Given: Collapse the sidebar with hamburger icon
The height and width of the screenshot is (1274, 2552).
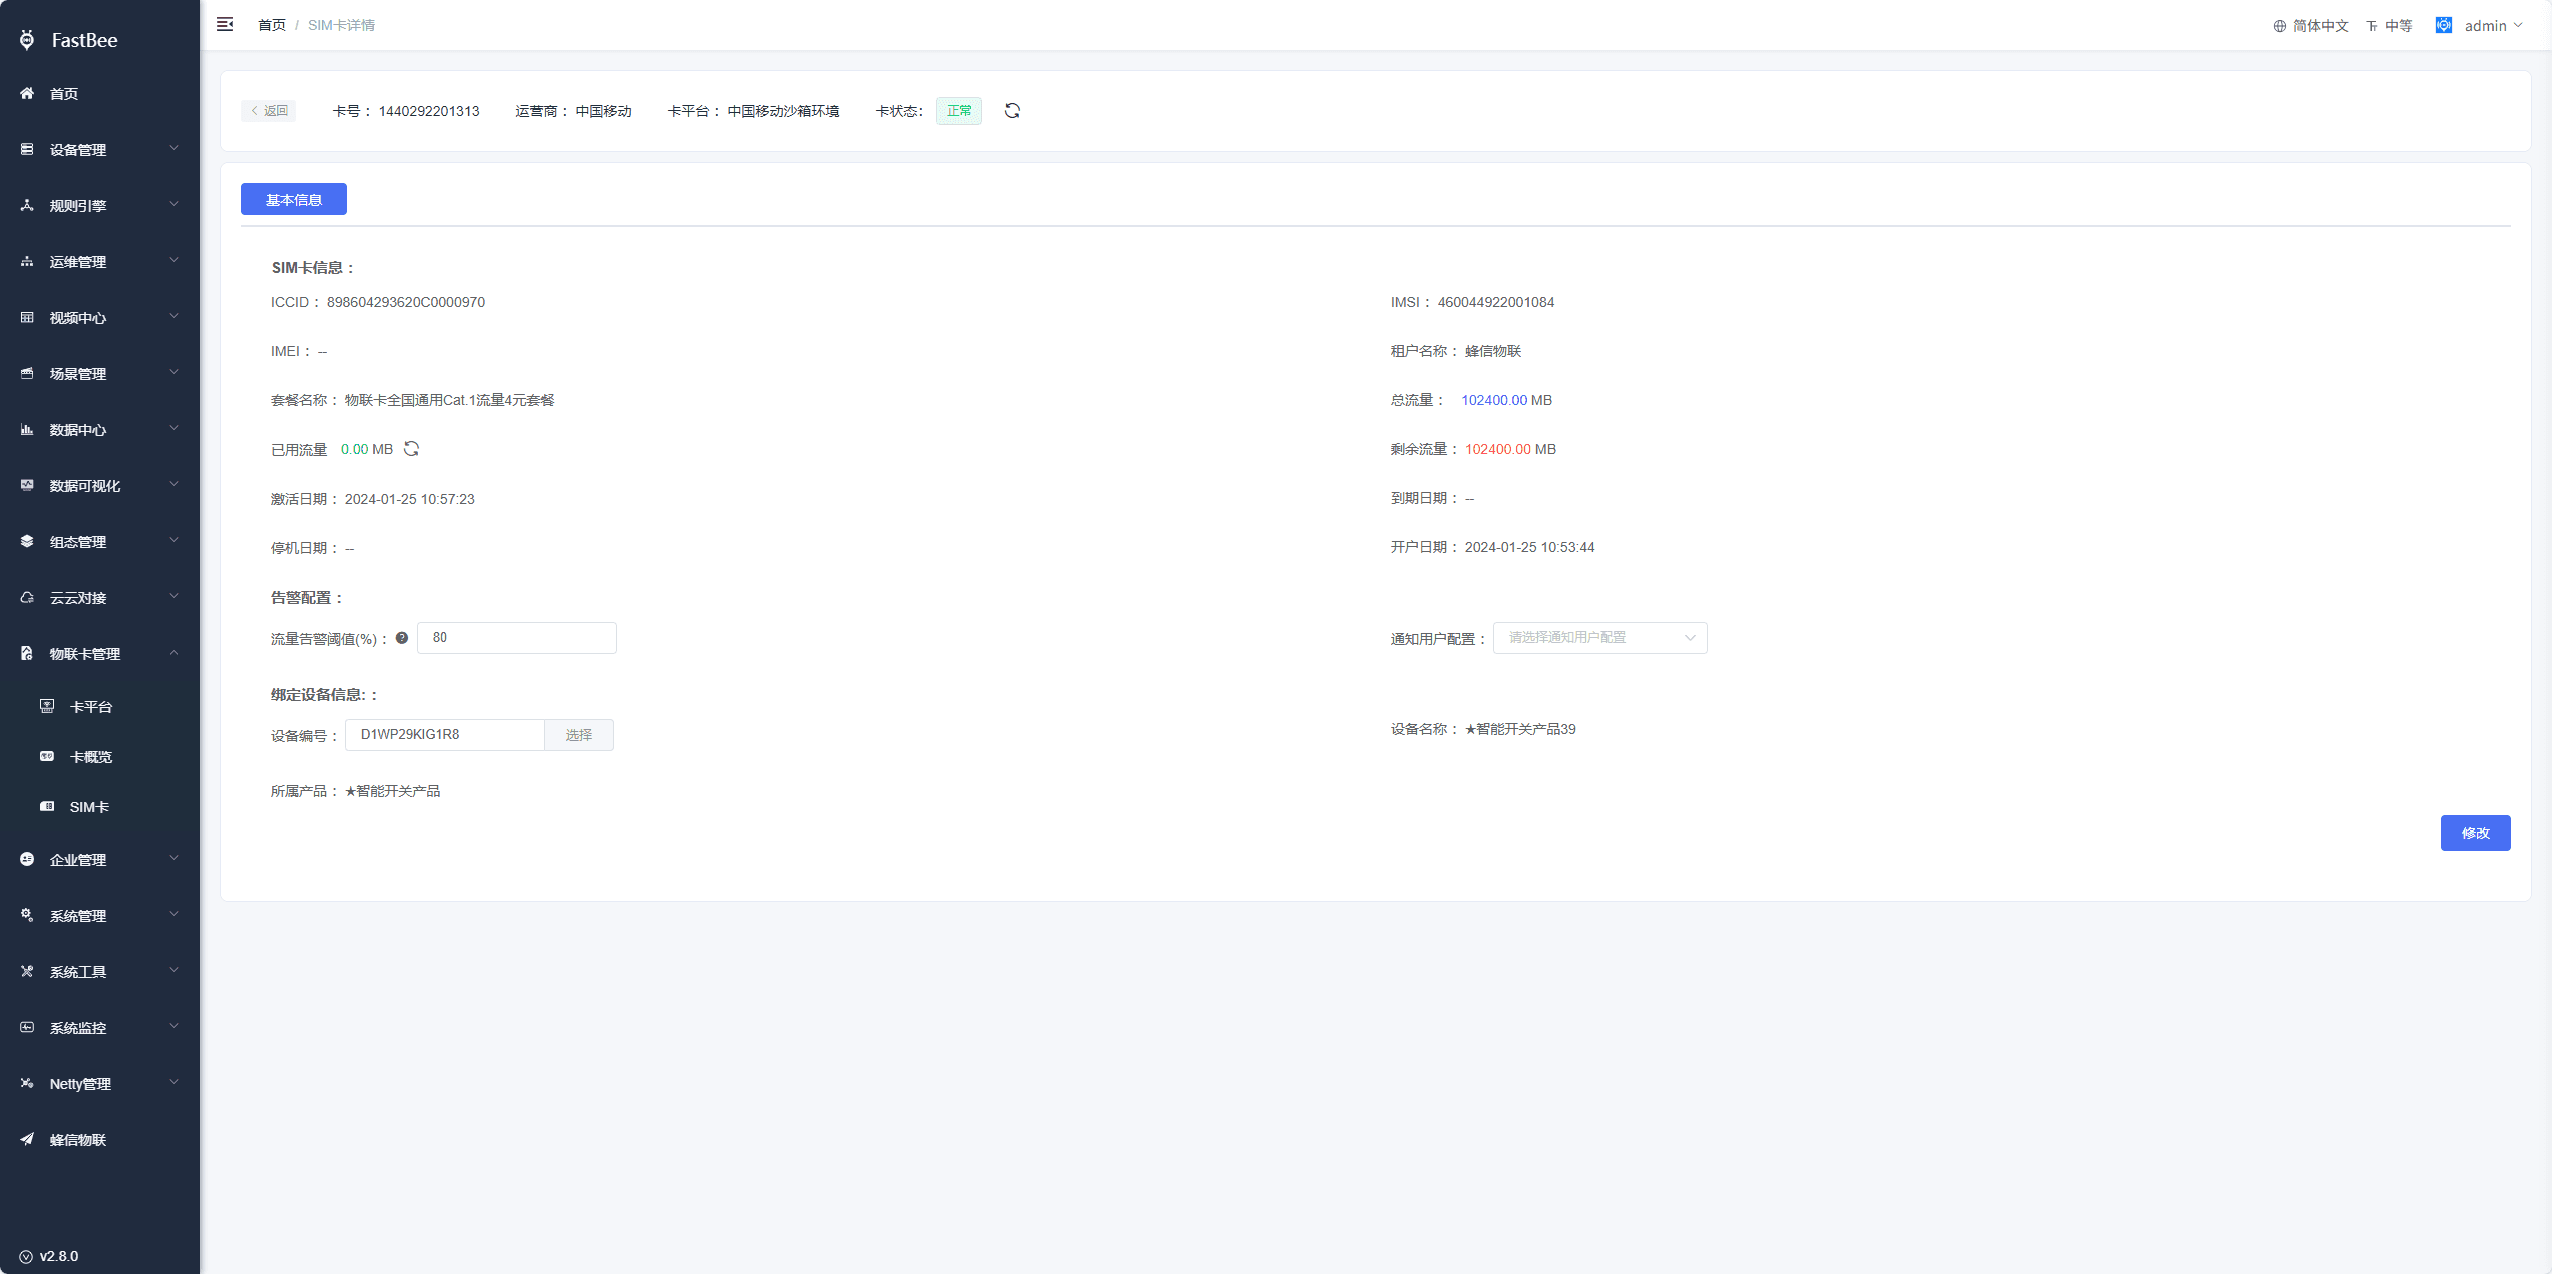Looking at the screenshot, I should point(225,24).
